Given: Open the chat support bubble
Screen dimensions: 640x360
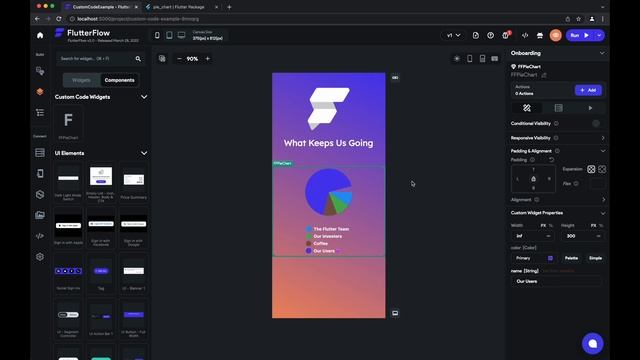Looking at the screenshot, I should (x=593, y=344).
